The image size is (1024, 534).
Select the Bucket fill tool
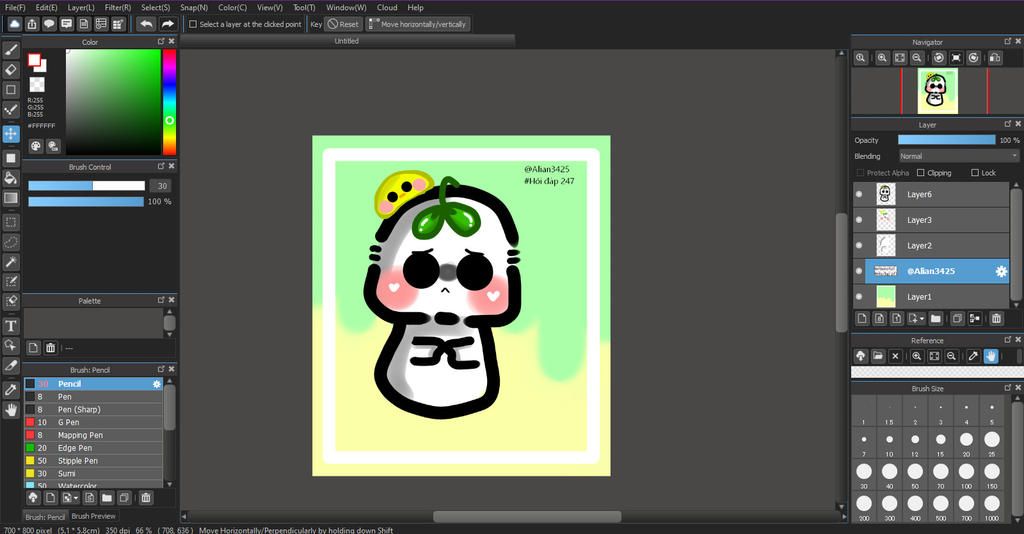(11, 178)
